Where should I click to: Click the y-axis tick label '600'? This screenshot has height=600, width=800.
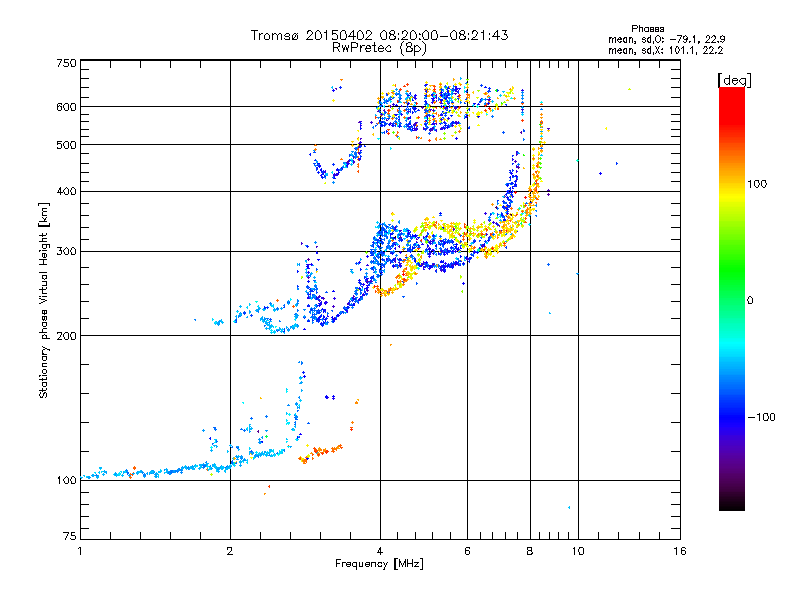coord(66,107)
